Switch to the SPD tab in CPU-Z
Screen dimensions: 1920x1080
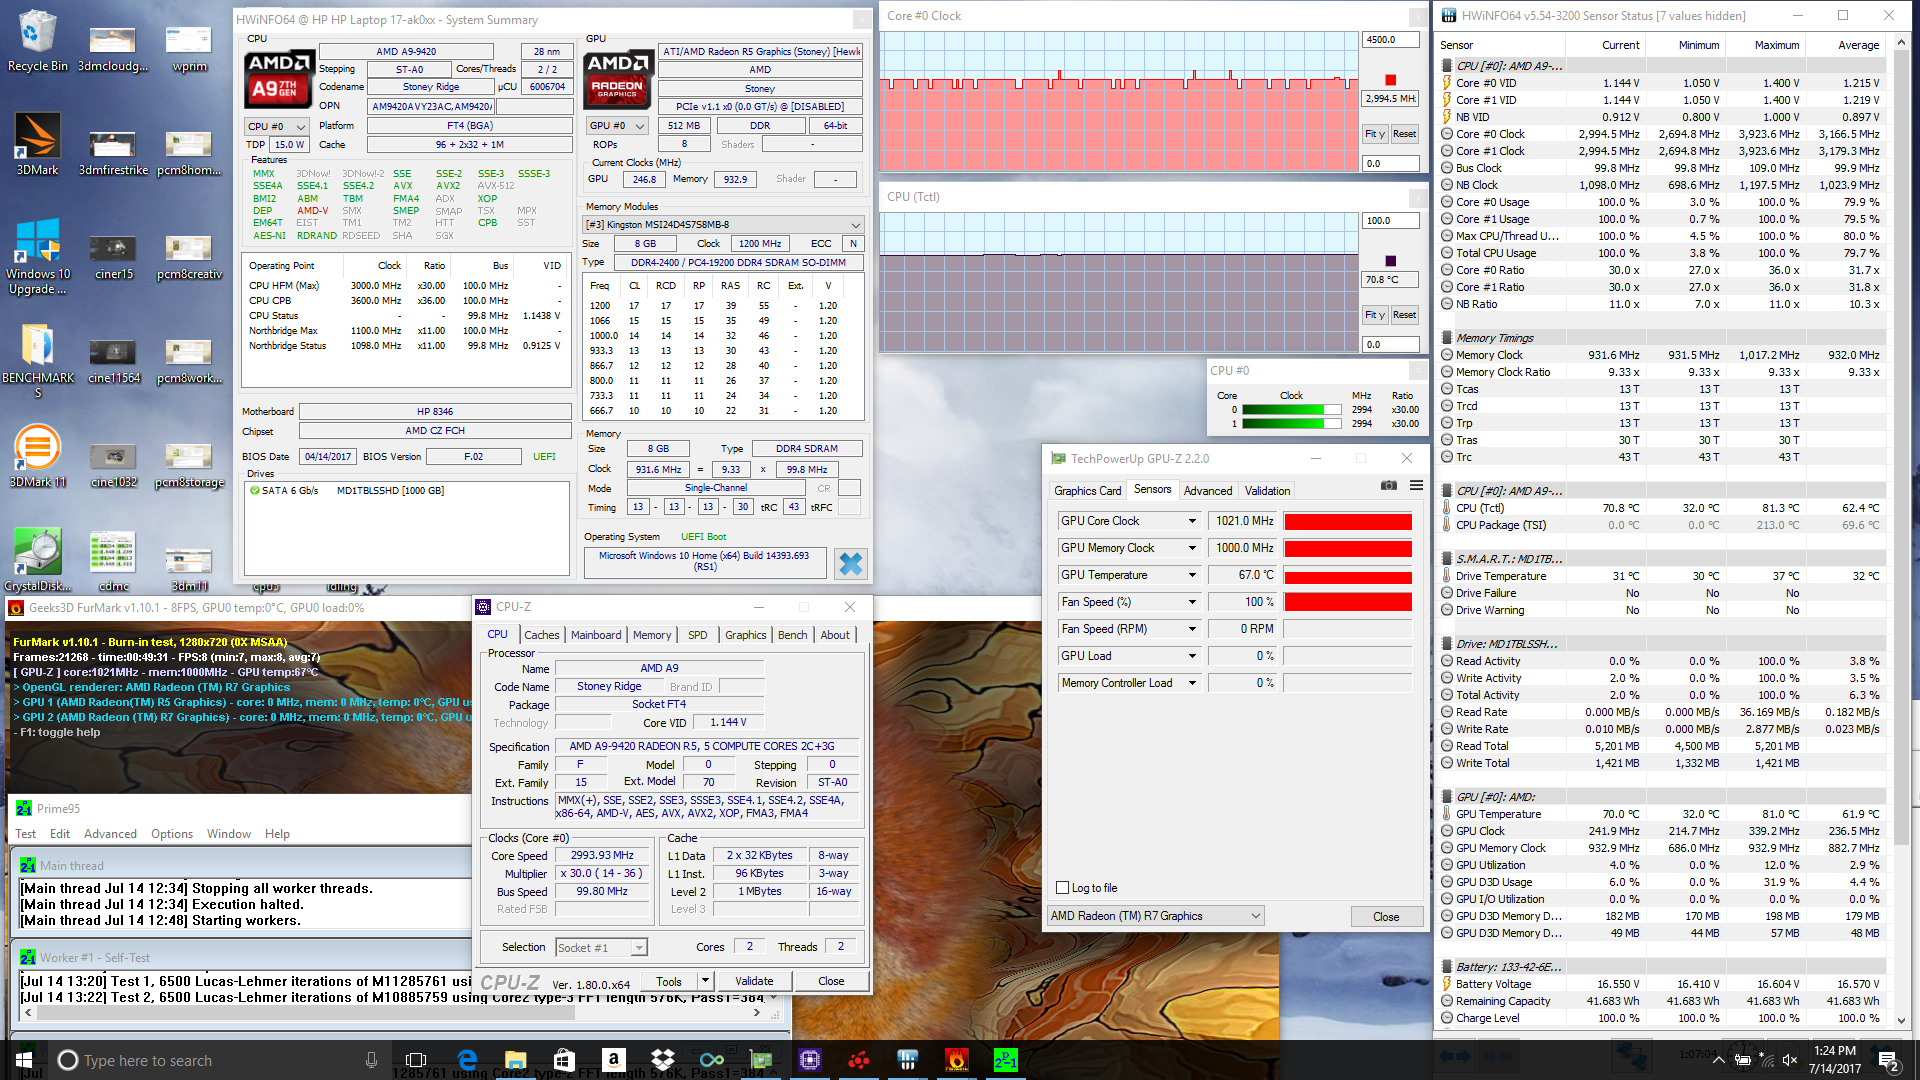click(x=698, y=635)
